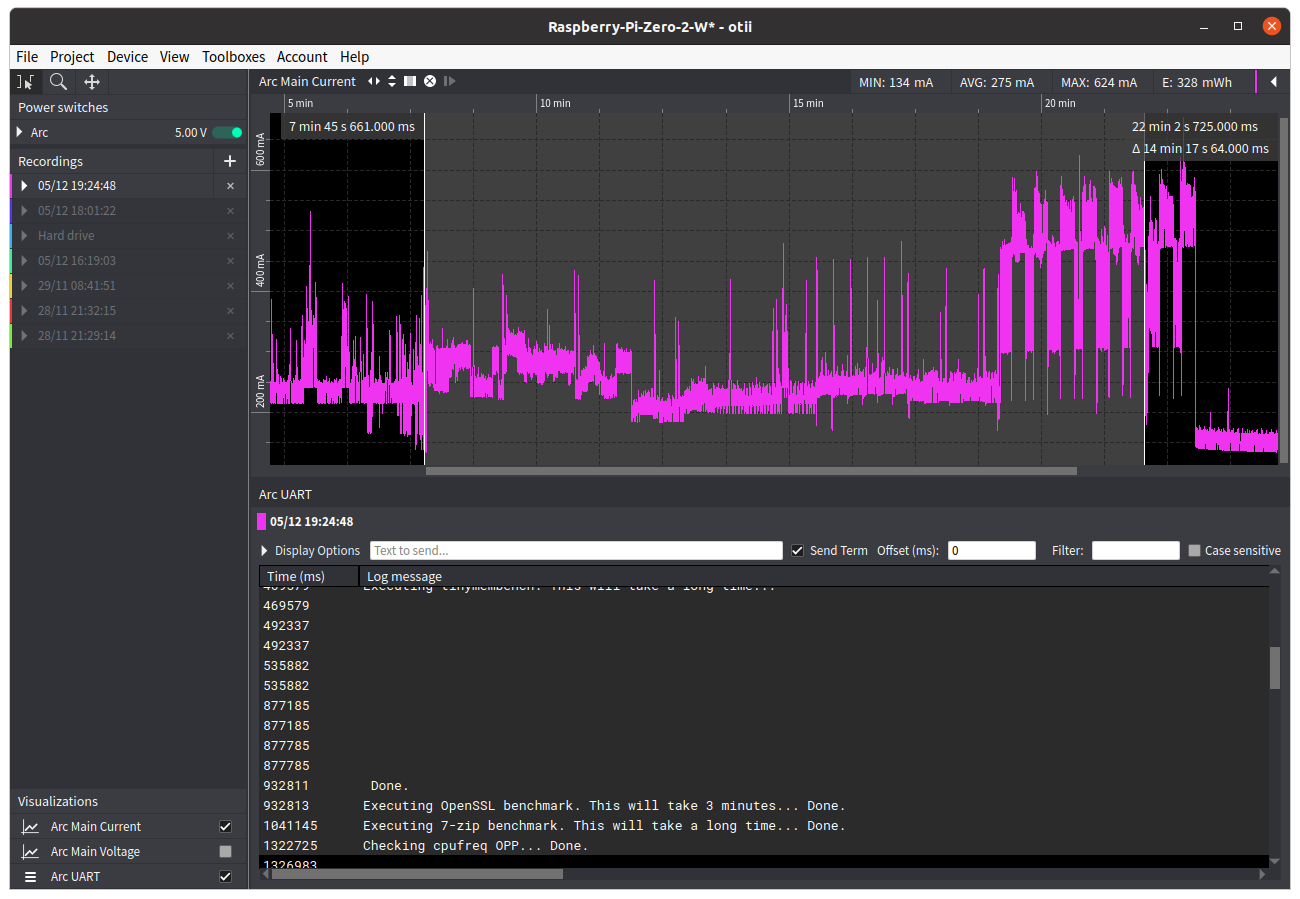Click the graph's horizontal scrollbar thumb
The width and height of the screenshot is (1300, 899).
(x=751, y=471)
